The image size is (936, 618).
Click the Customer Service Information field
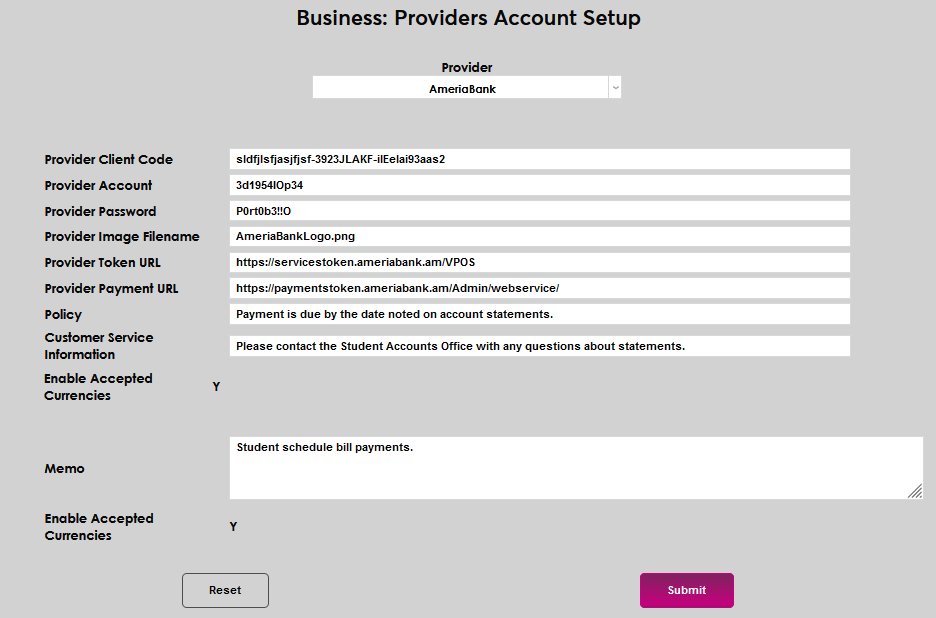coord(539,346)
